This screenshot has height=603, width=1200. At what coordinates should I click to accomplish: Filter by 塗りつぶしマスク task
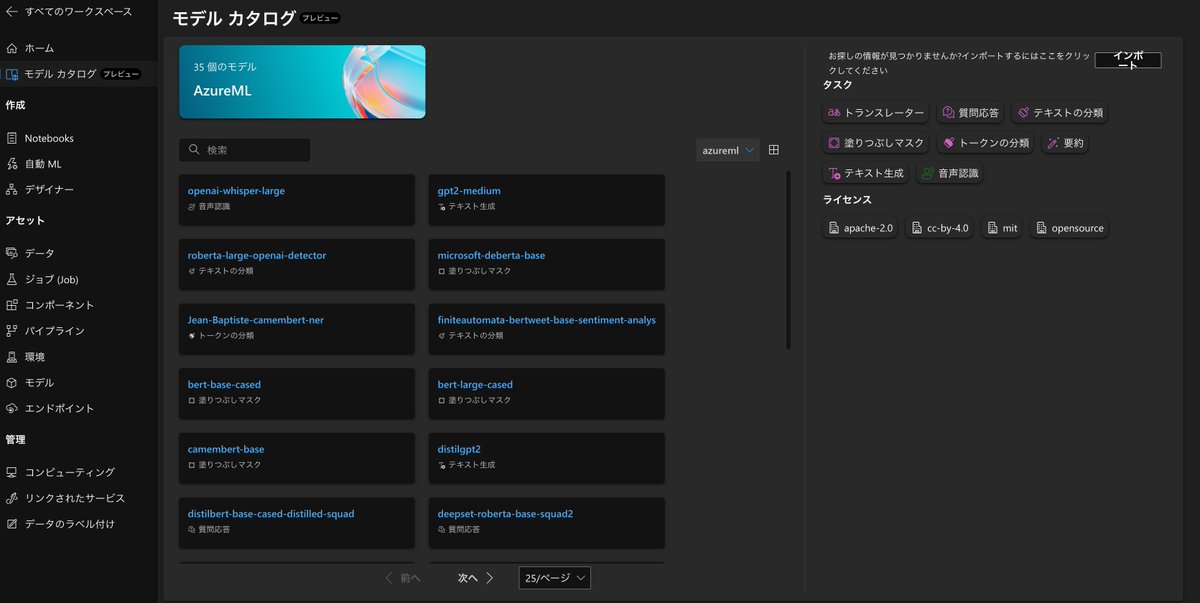point(876,143)
